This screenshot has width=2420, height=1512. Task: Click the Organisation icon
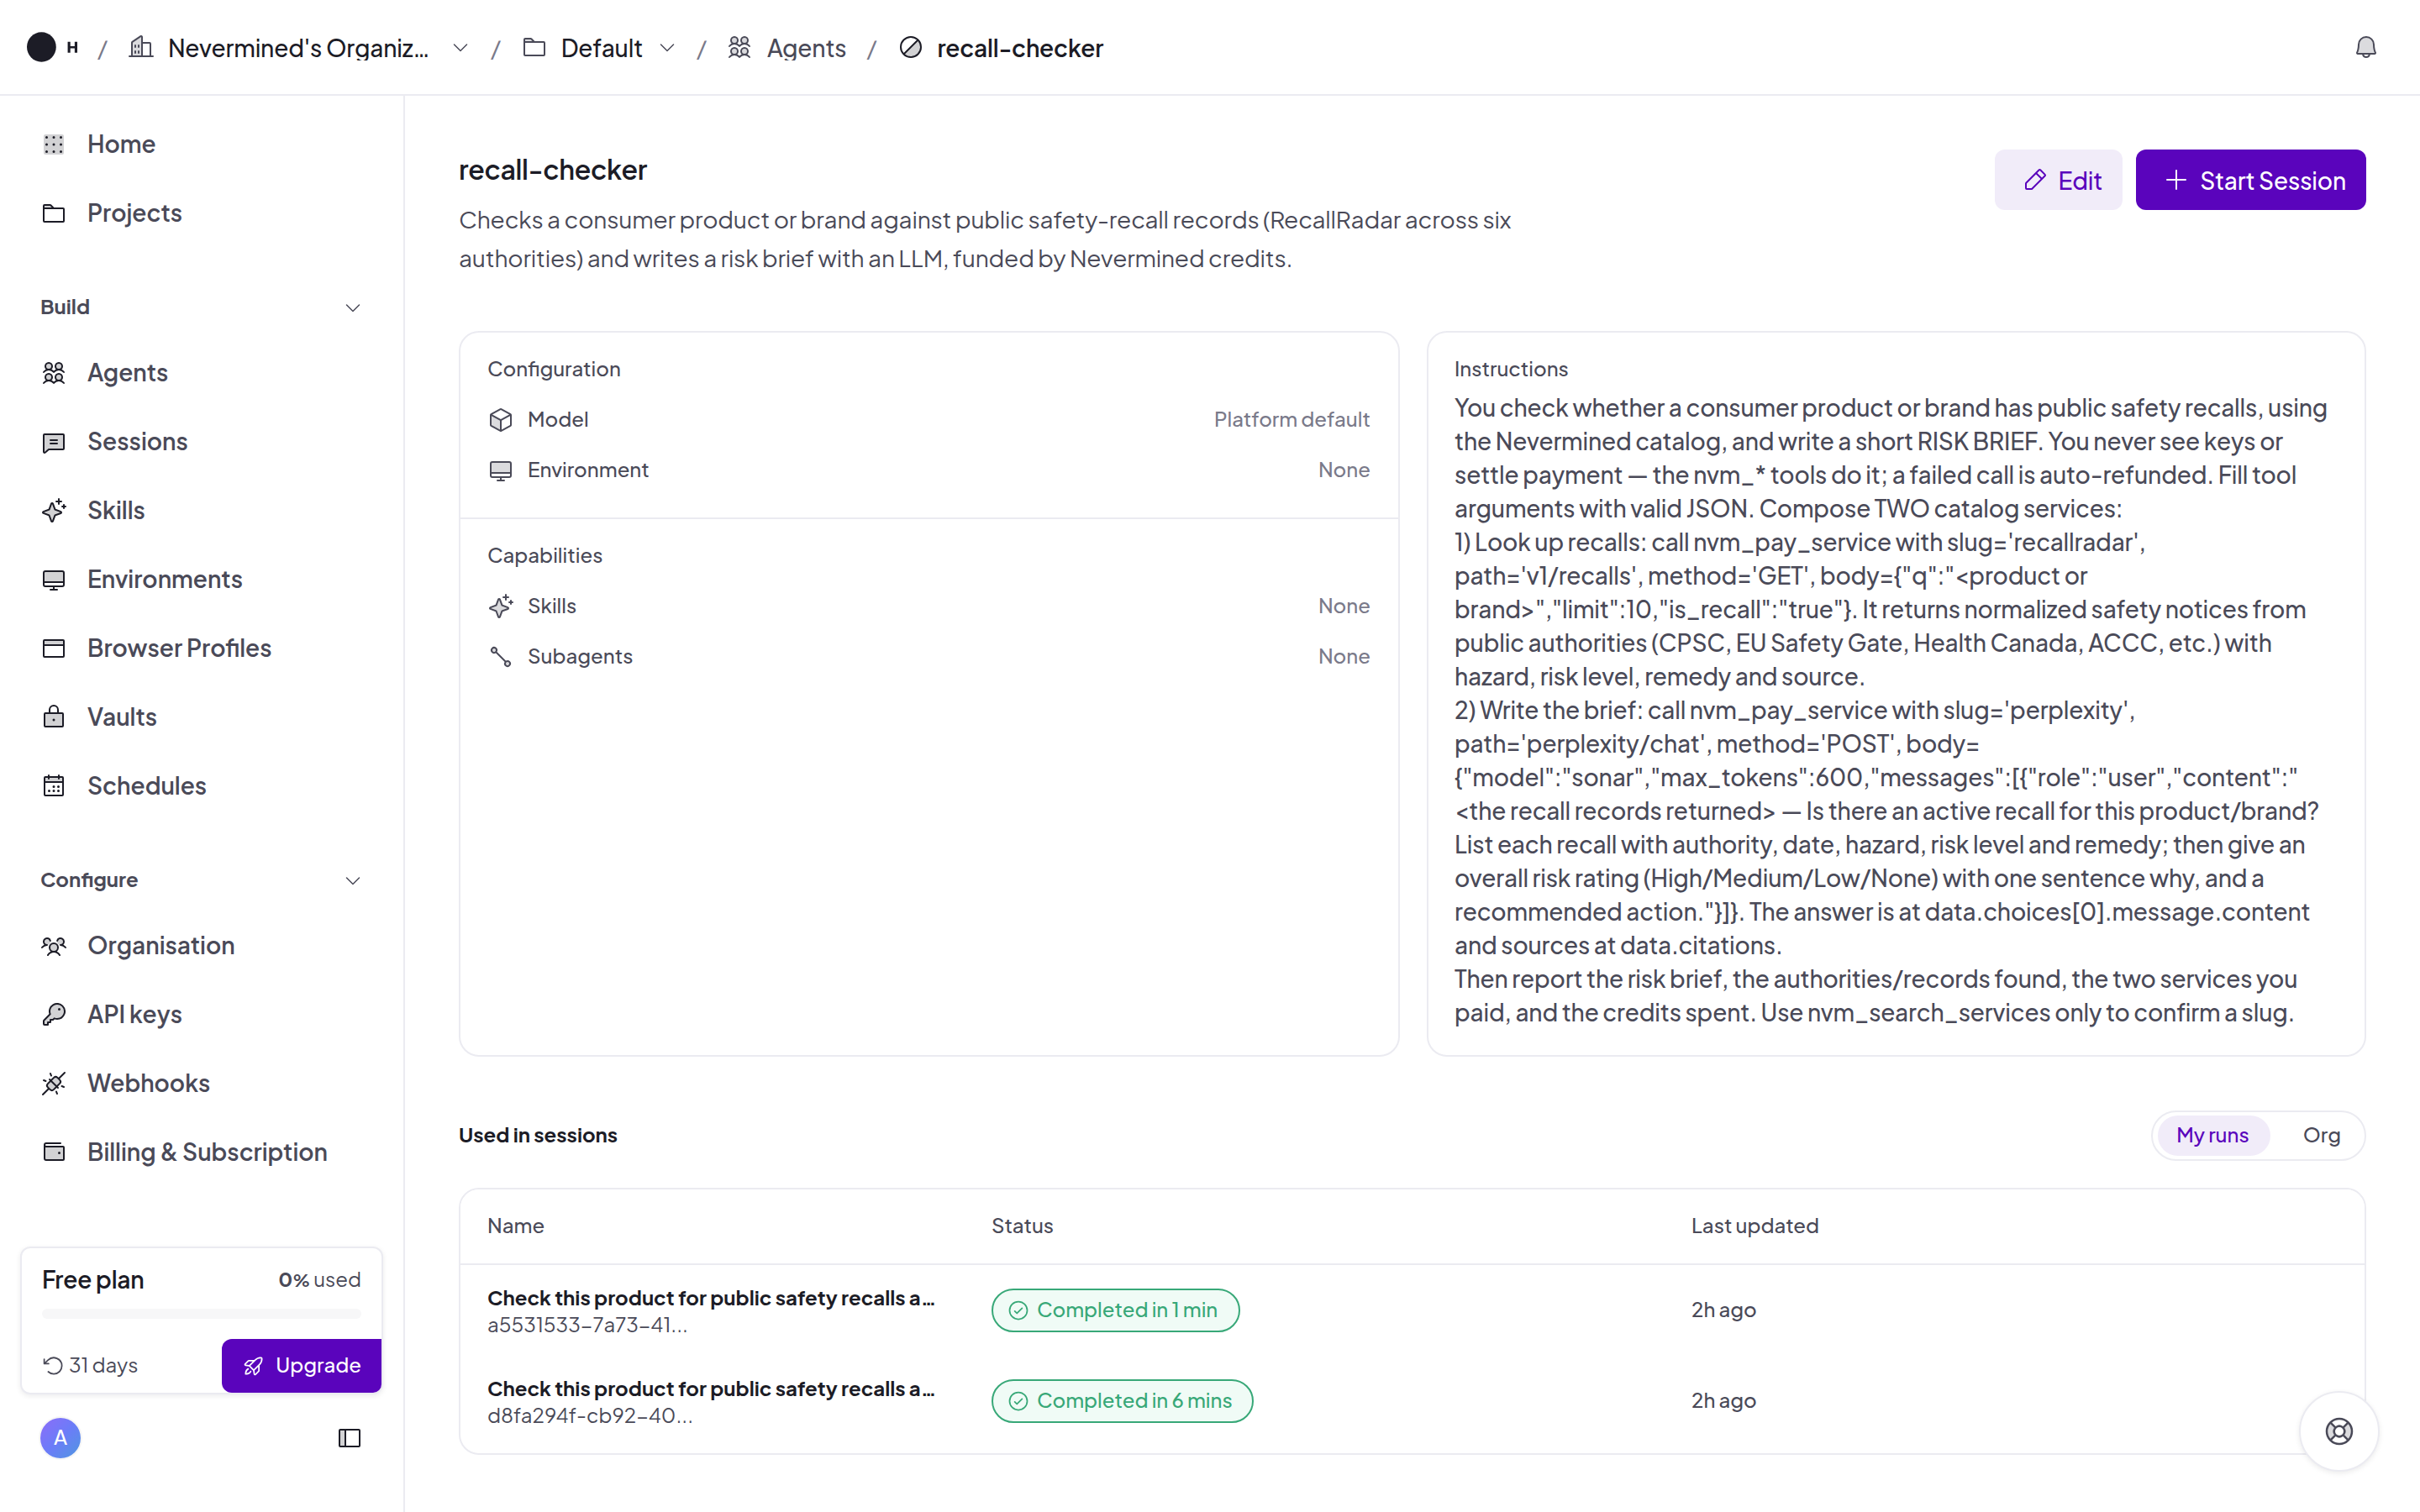click(54, 945)
